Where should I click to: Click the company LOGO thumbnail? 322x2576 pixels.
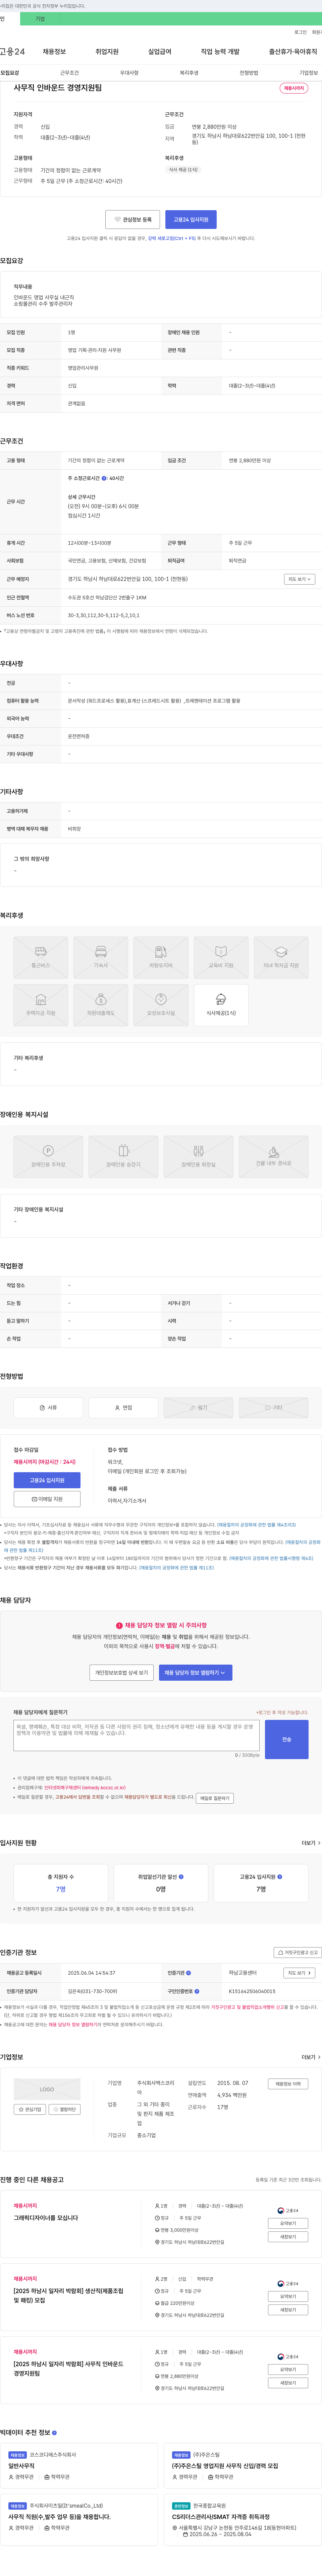tap(47, 2089)
